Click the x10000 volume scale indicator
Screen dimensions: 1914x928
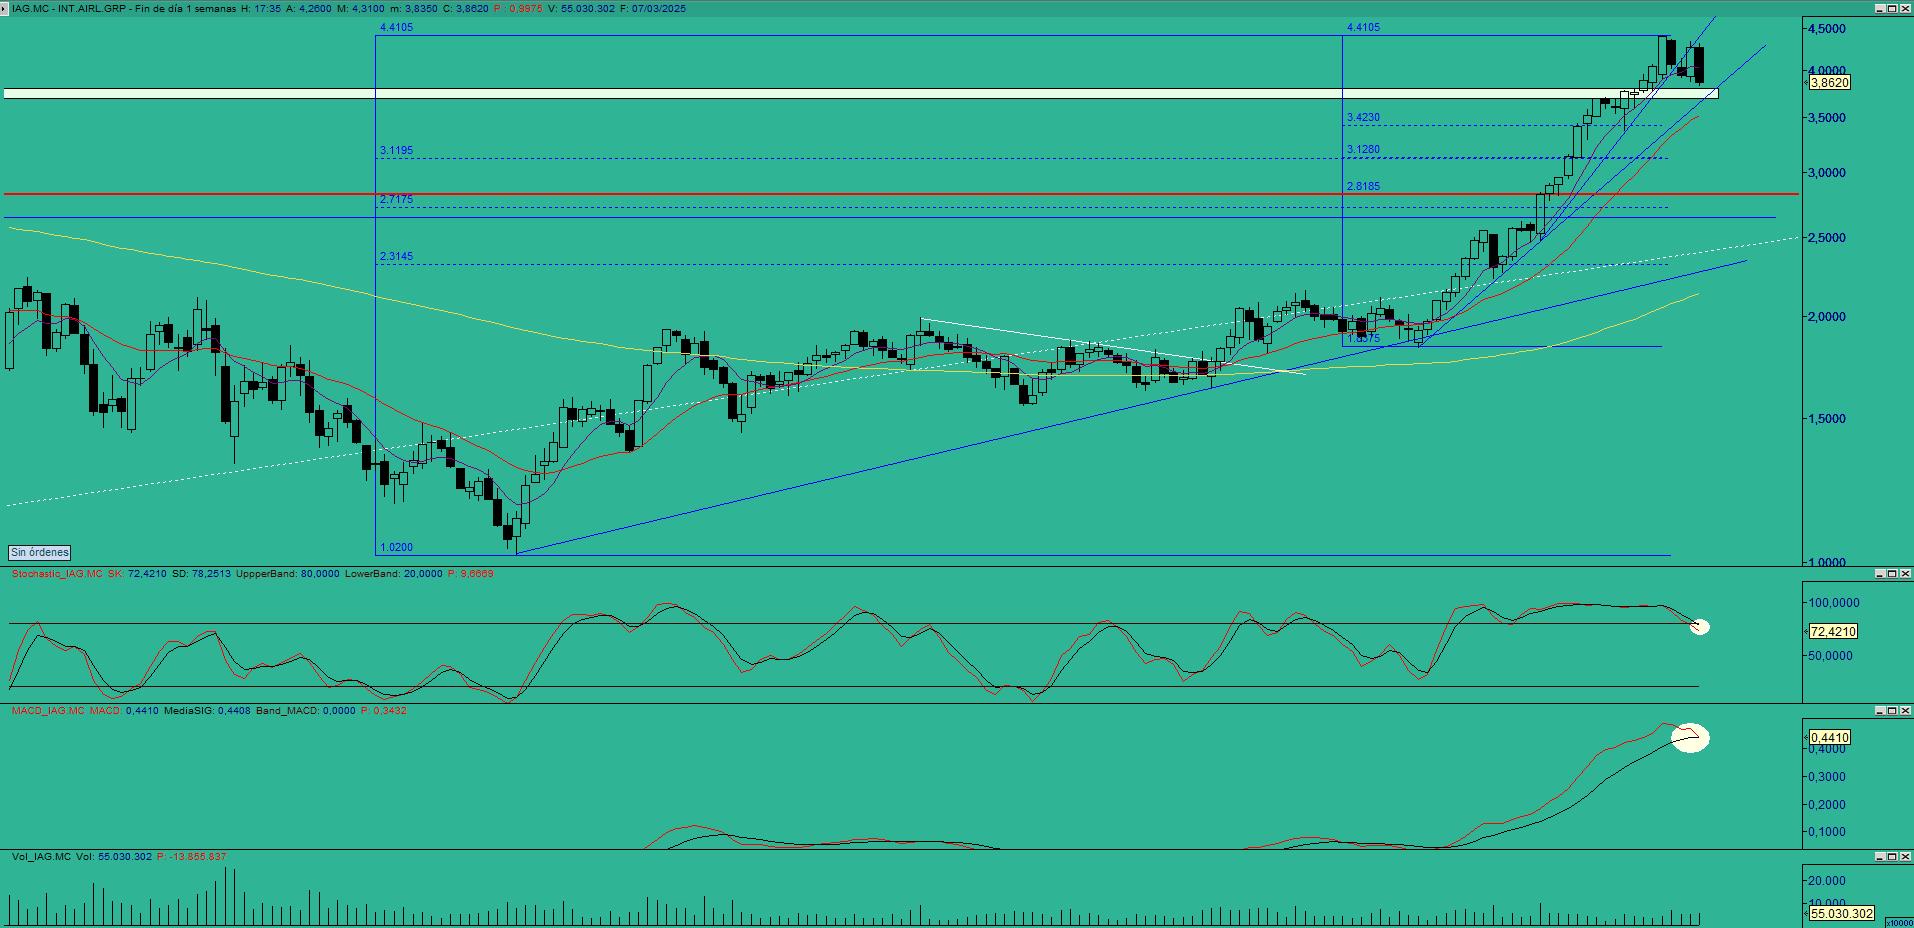click(1899, 923)
